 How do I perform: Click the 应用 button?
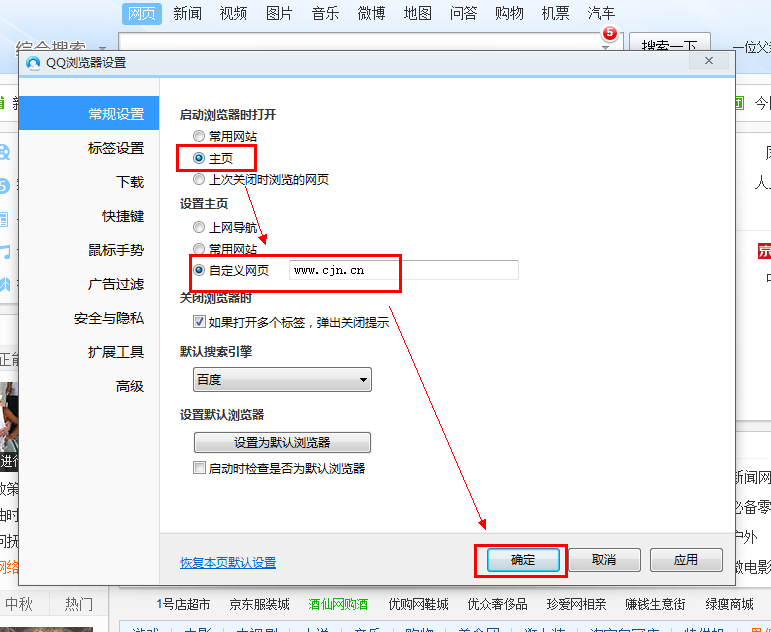click(686, 560)
